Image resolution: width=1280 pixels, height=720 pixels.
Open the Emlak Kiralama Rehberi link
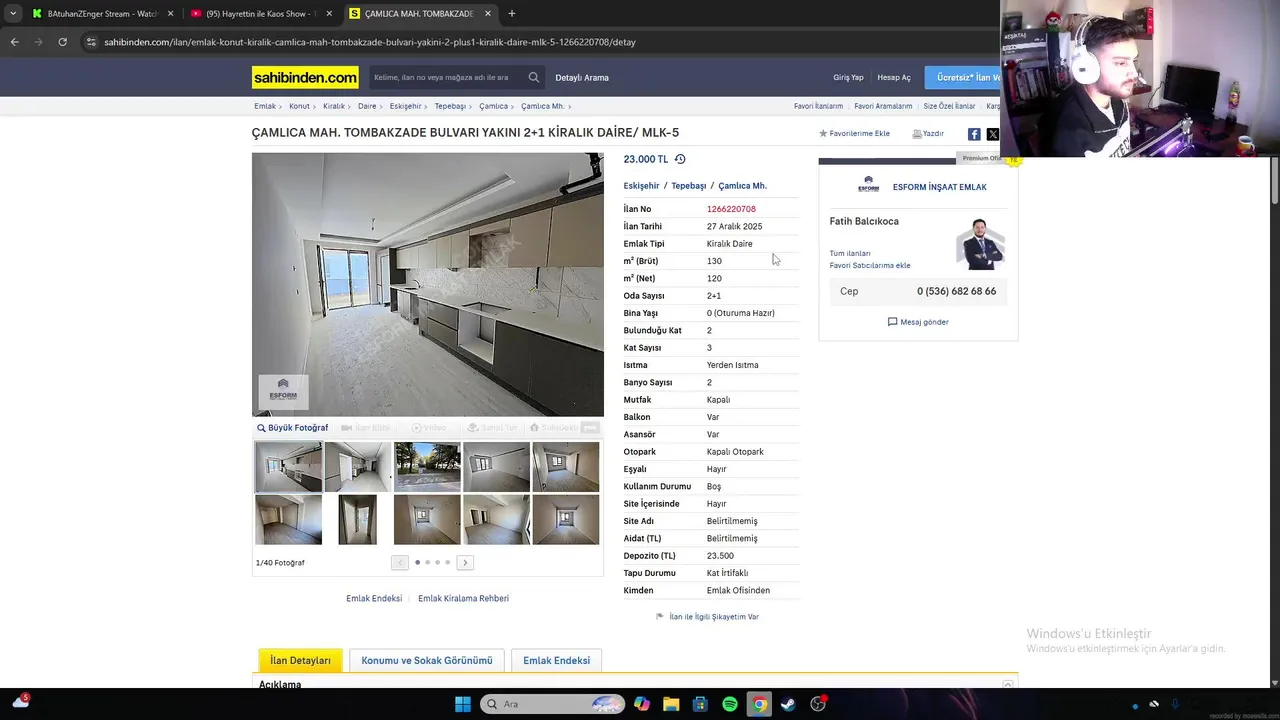(463, 599)
